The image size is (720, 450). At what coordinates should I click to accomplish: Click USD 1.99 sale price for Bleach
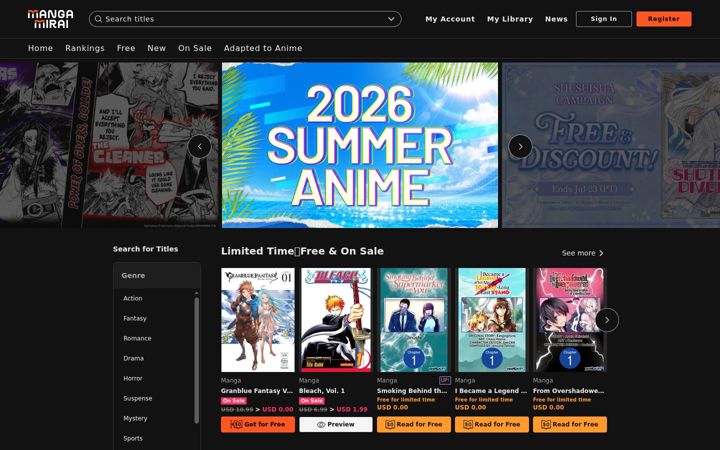point(352,409)
